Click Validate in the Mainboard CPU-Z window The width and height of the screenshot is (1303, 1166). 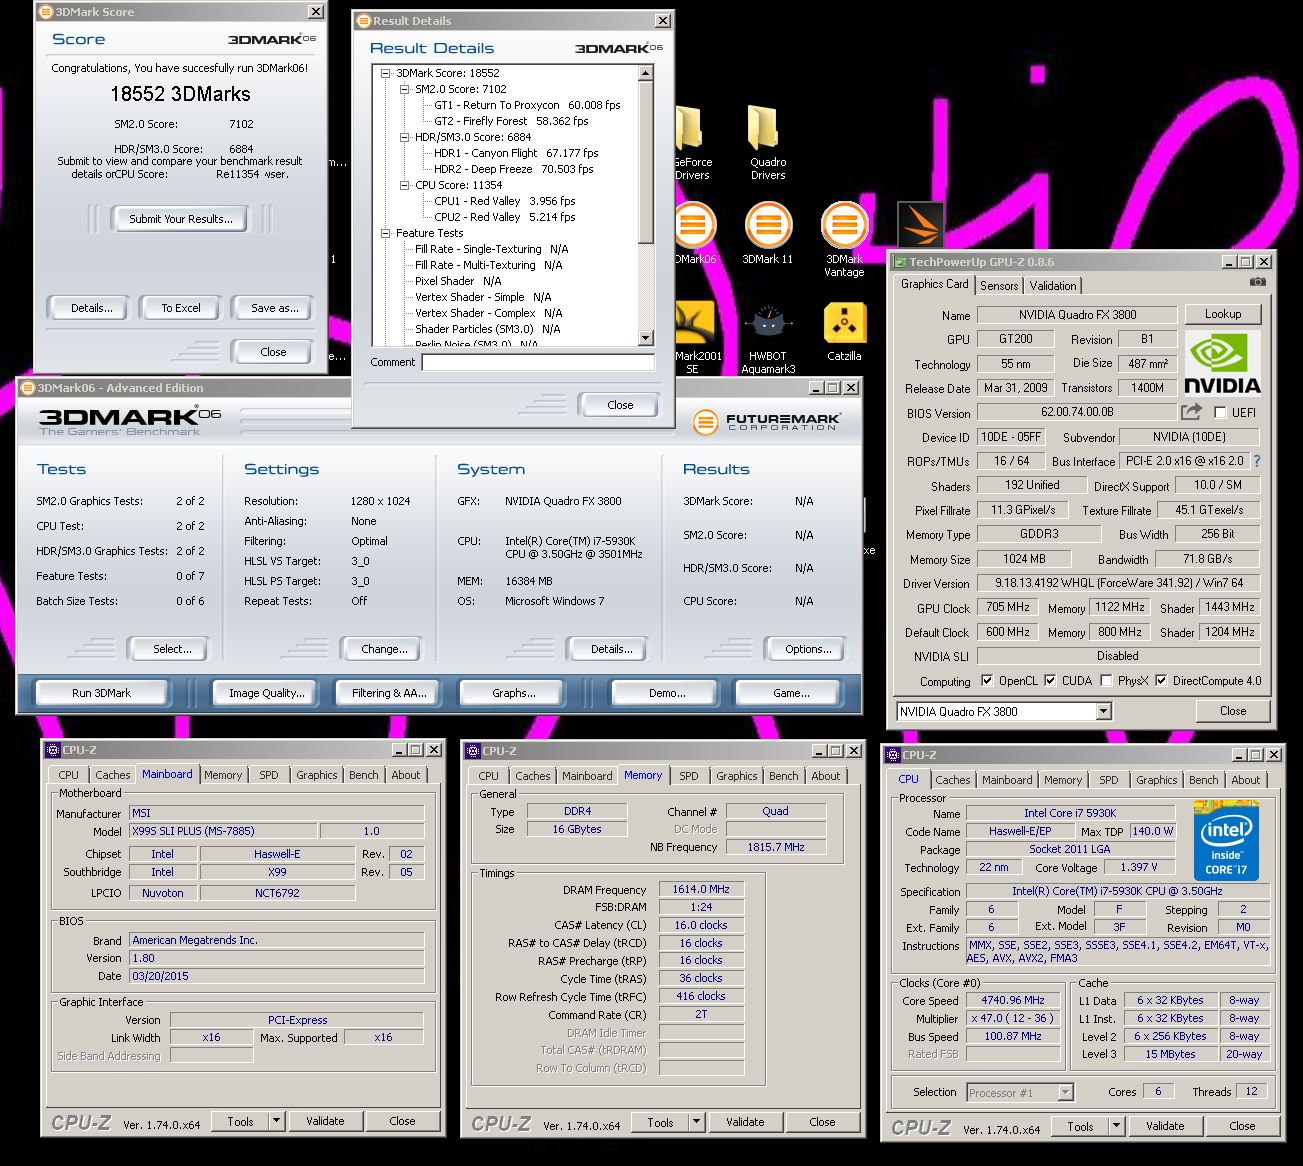point(325,1121)
